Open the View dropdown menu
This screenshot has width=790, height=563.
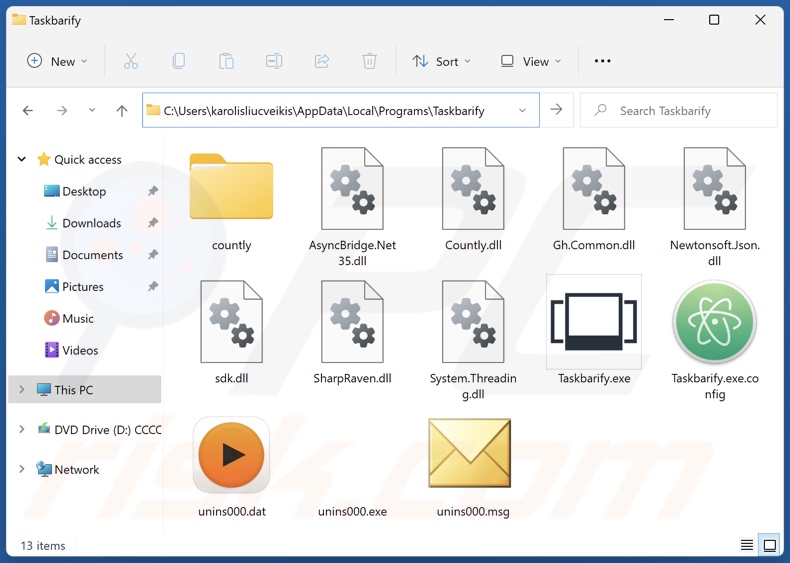pyautogui.click(x=531, y=61)
